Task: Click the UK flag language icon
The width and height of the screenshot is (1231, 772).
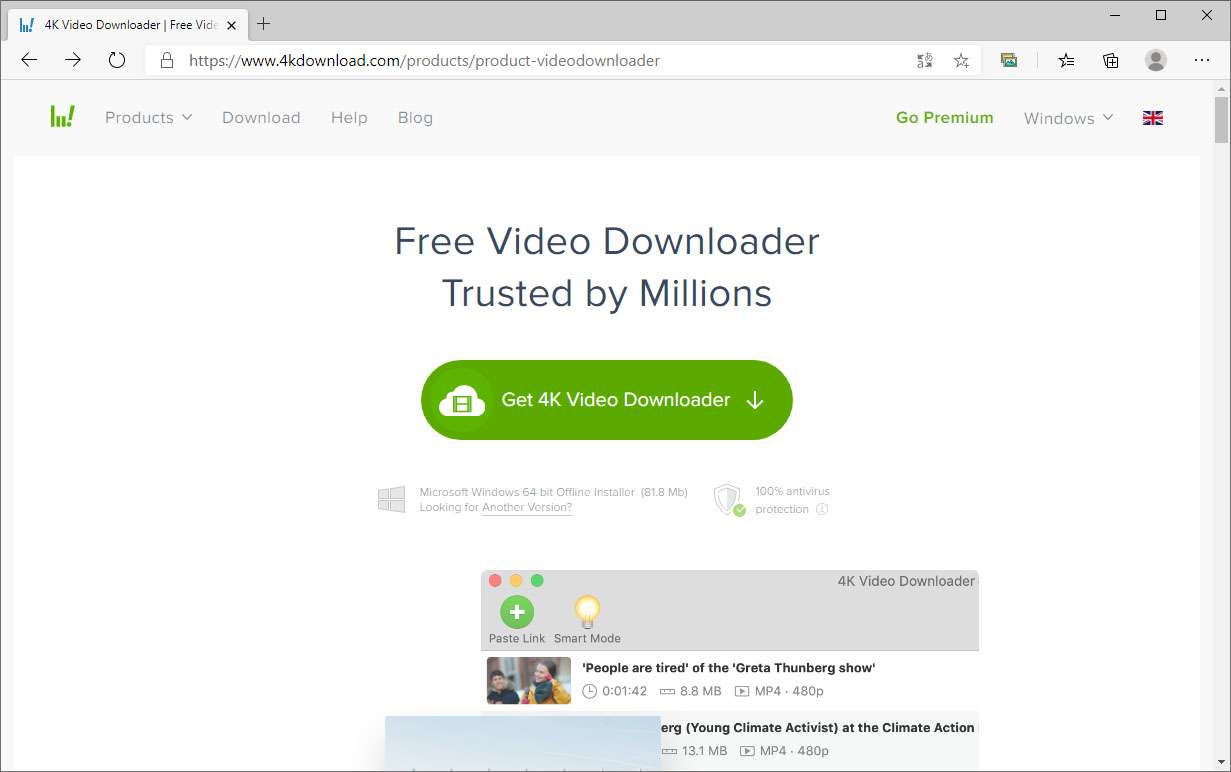Action: pos(1153,118)
